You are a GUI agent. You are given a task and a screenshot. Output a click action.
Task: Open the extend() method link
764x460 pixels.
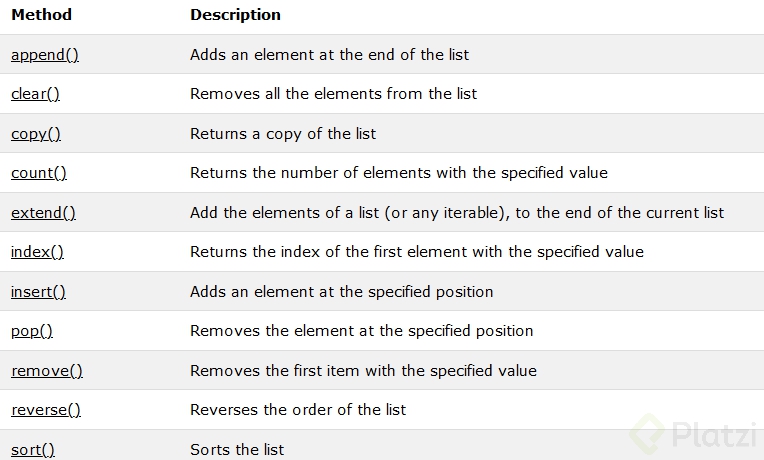[43, 213]
